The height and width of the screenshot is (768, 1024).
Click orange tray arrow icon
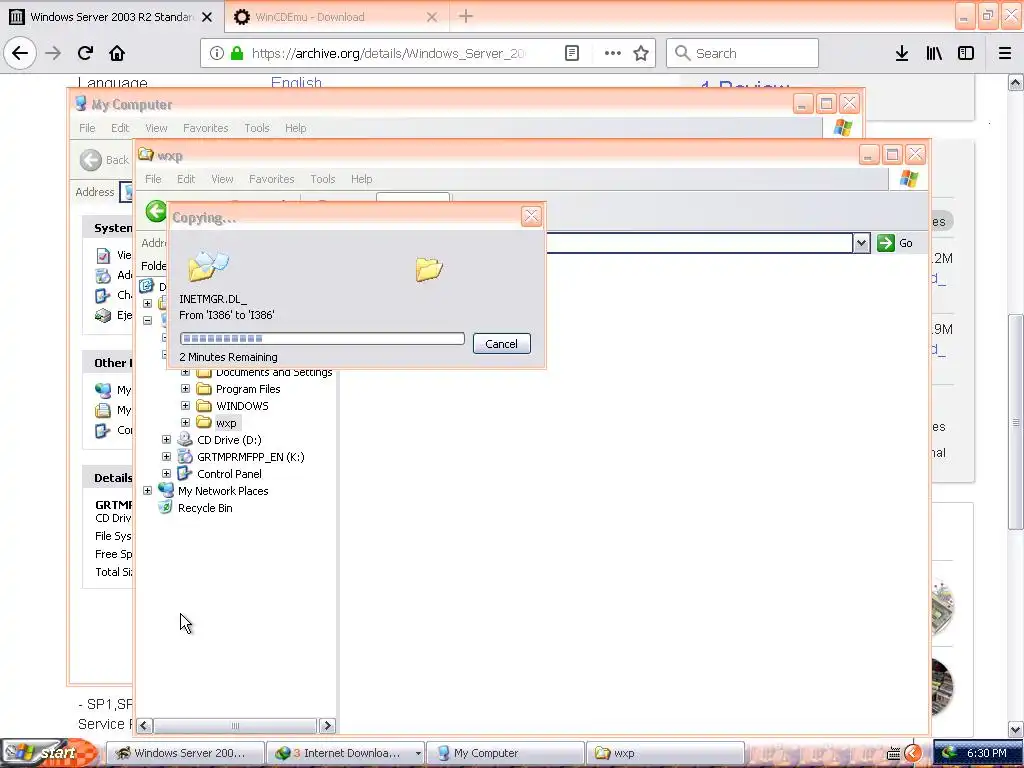point(913,754)
